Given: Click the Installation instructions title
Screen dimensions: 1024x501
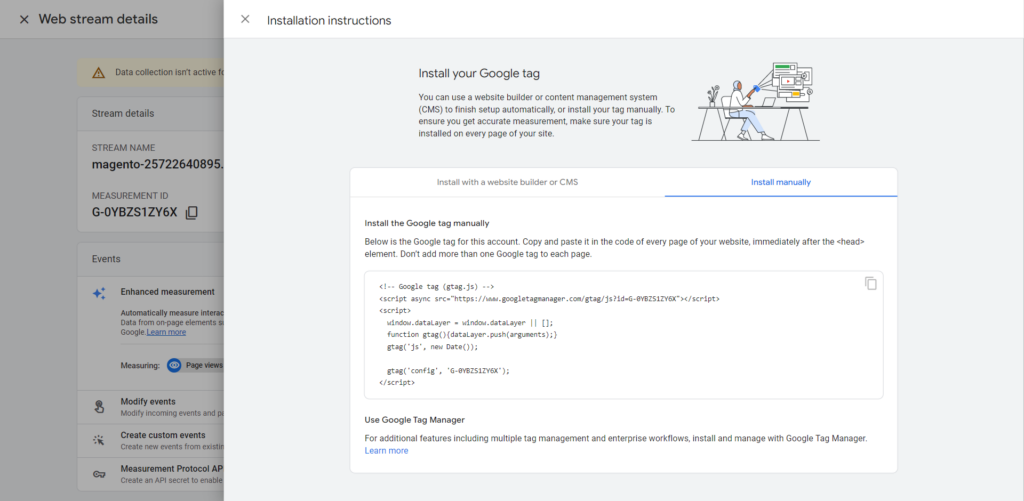Looking at the screenshot, I should 329,20.
